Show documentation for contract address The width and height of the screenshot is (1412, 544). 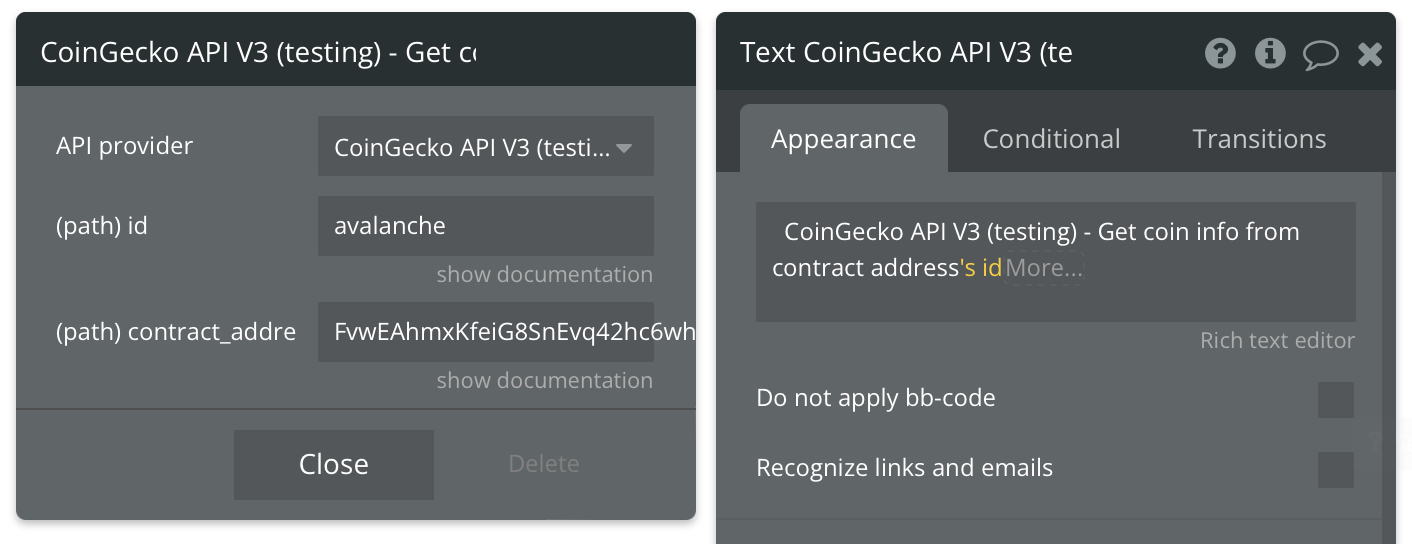(x=545, y=381)
